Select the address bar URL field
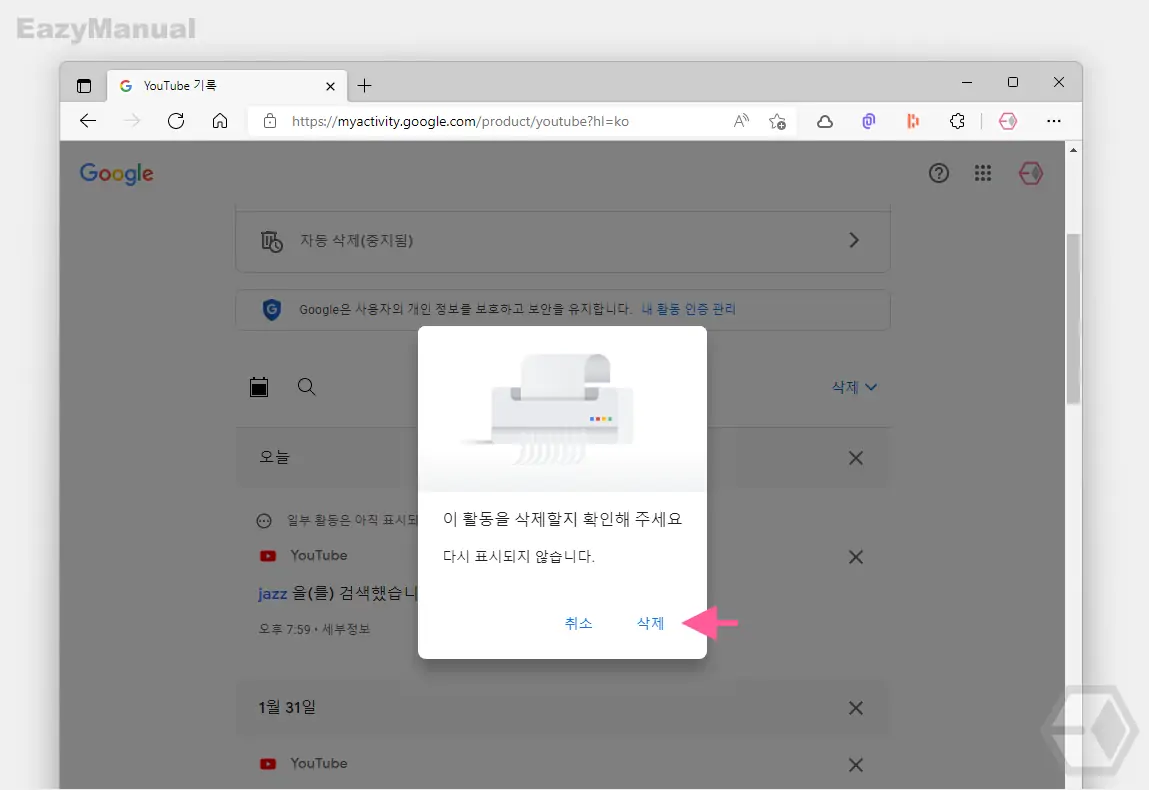Viewport: 1149px width, 790px height. coord(460,121)
